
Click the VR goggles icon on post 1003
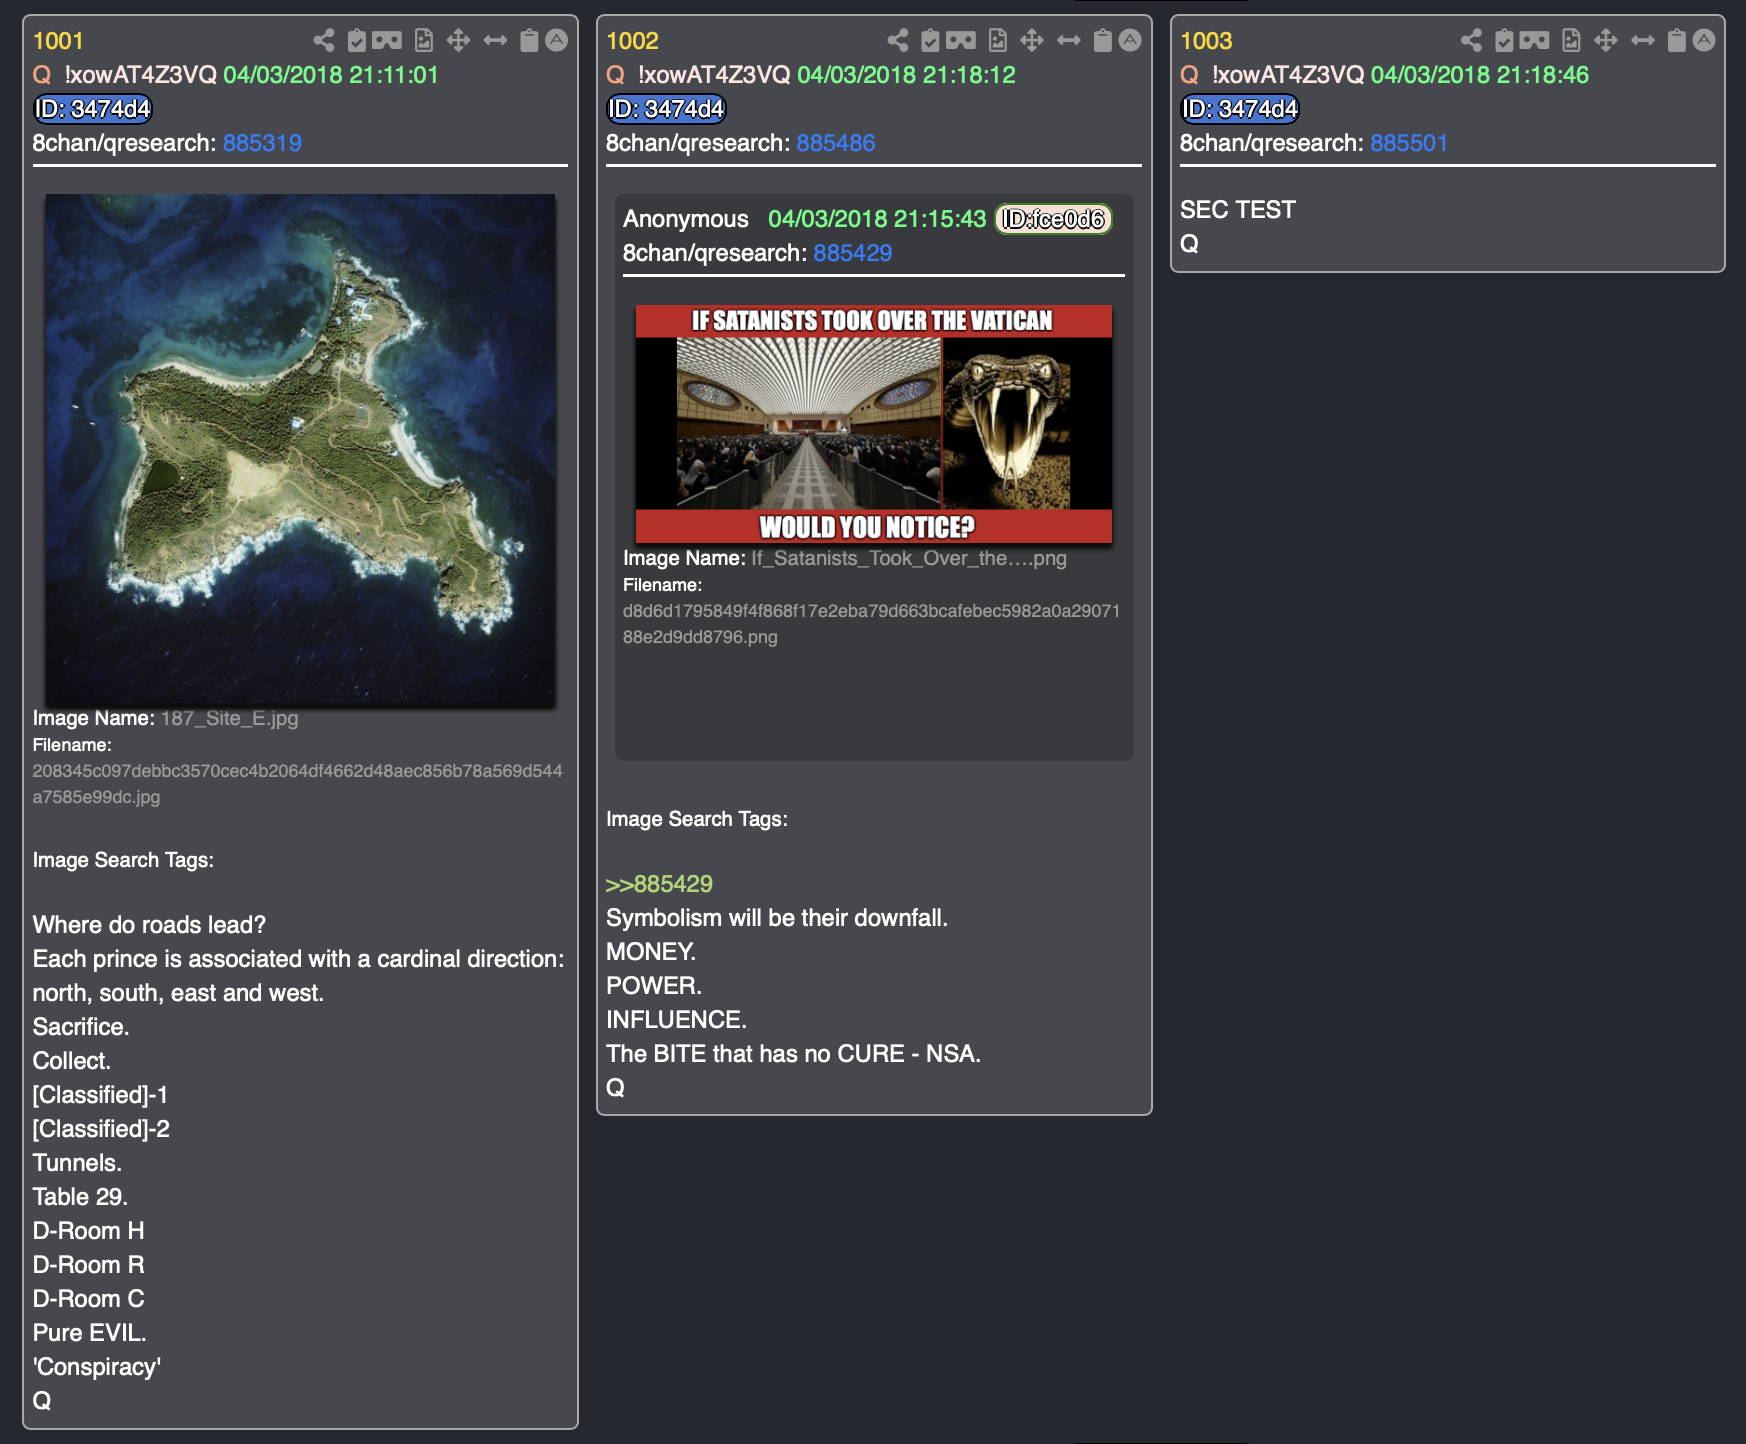point(1535,40)
